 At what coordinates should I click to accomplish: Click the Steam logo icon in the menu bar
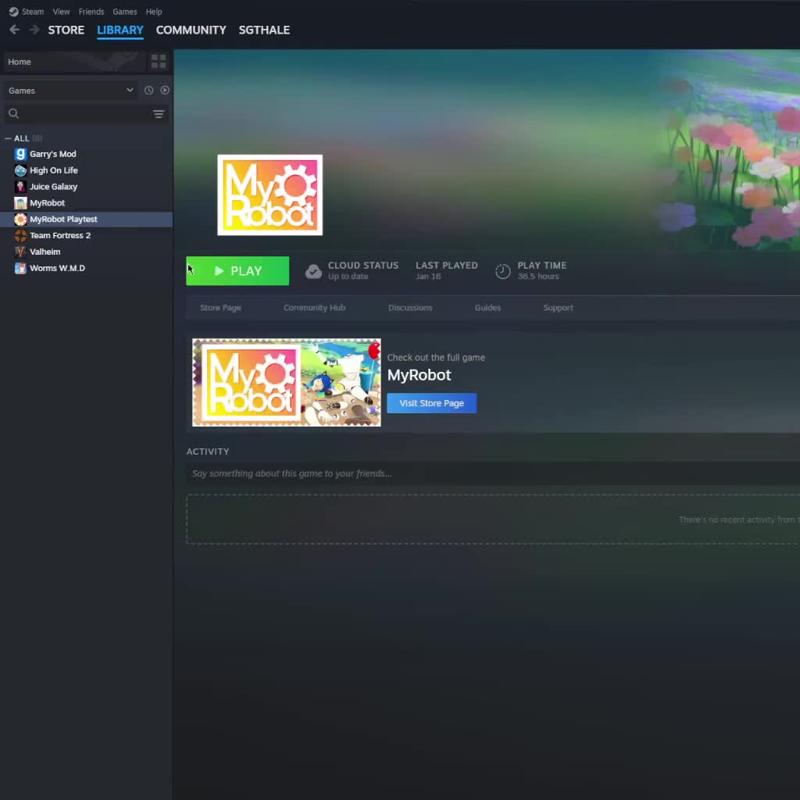pyautogui.click(x=13, y=12)
